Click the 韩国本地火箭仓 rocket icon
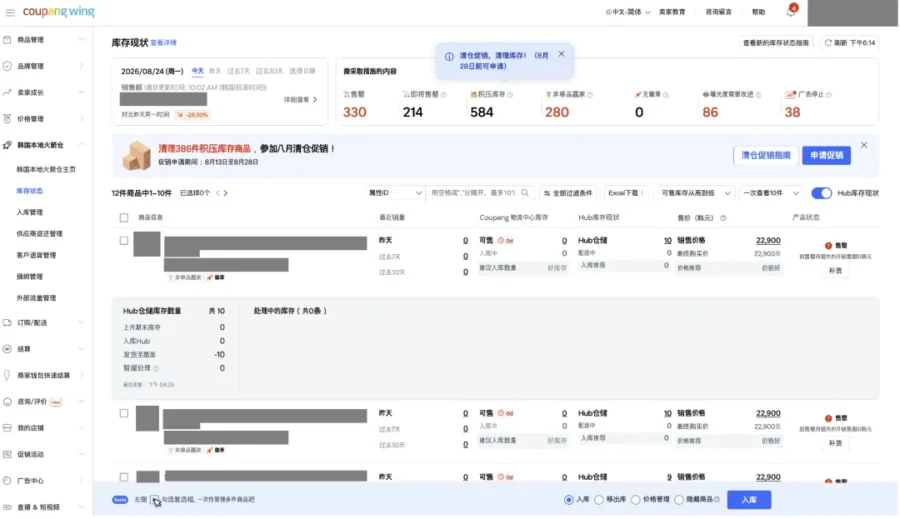 7,145
